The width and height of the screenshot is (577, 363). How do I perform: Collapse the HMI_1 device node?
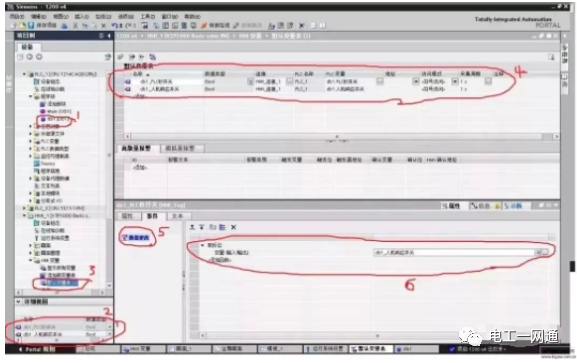coord(25,216)
